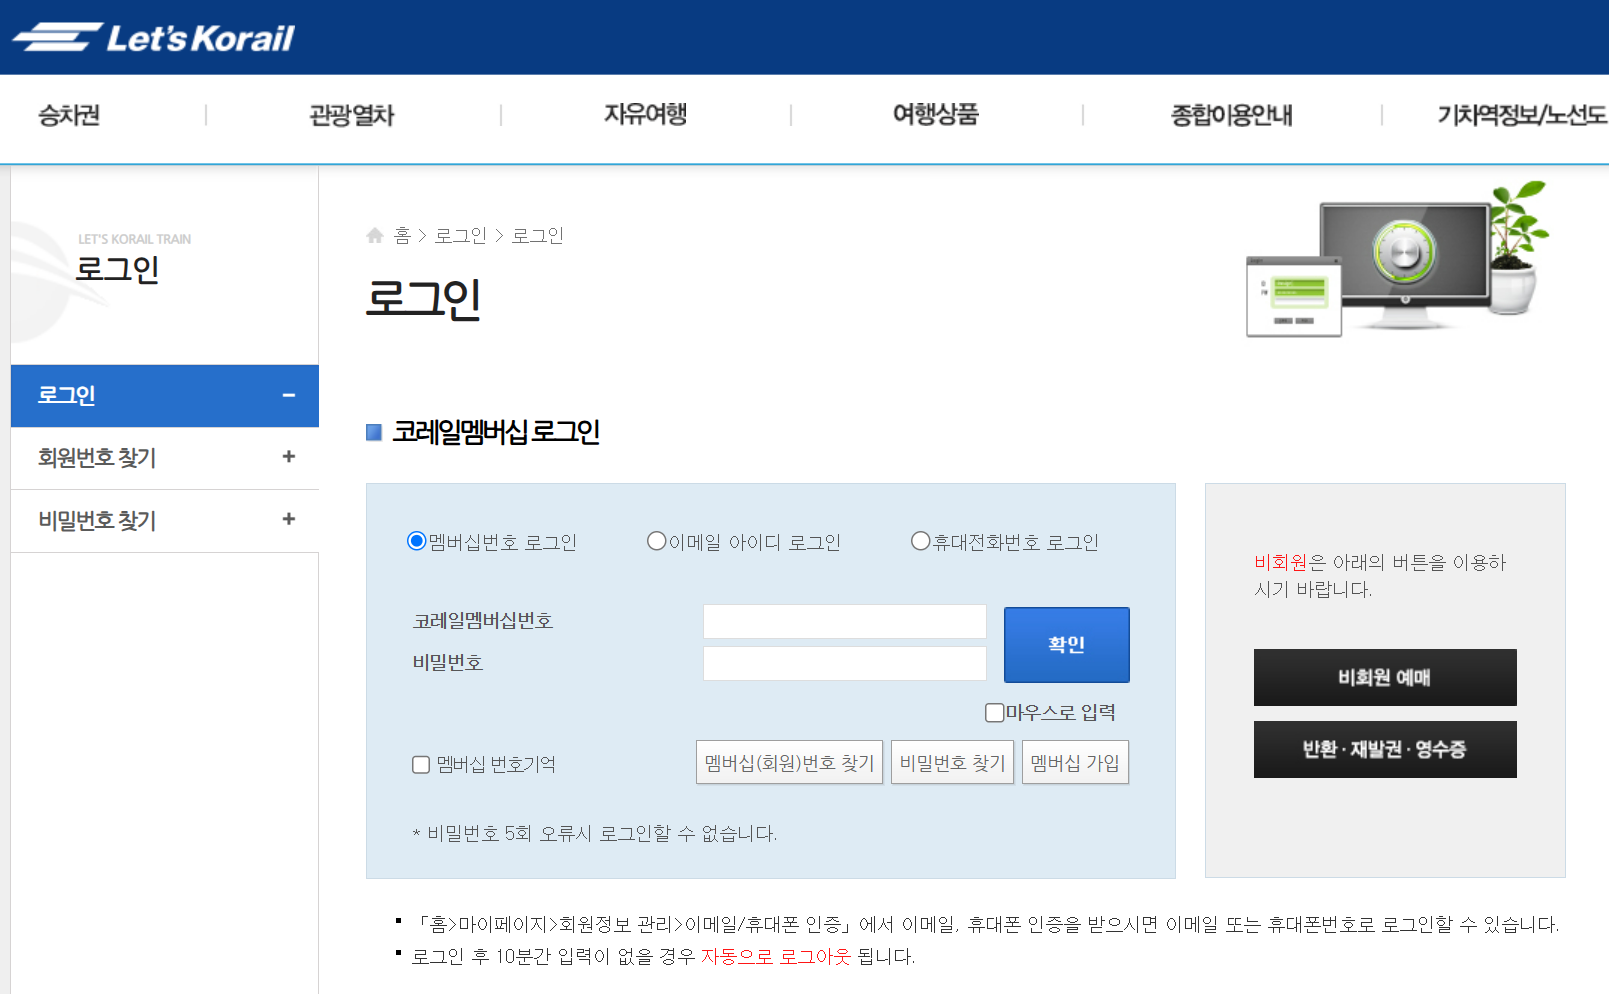Select 회원번호 찾기 in the sidebar
This screenshot has height=994, width=1609.
pos(165,458)
